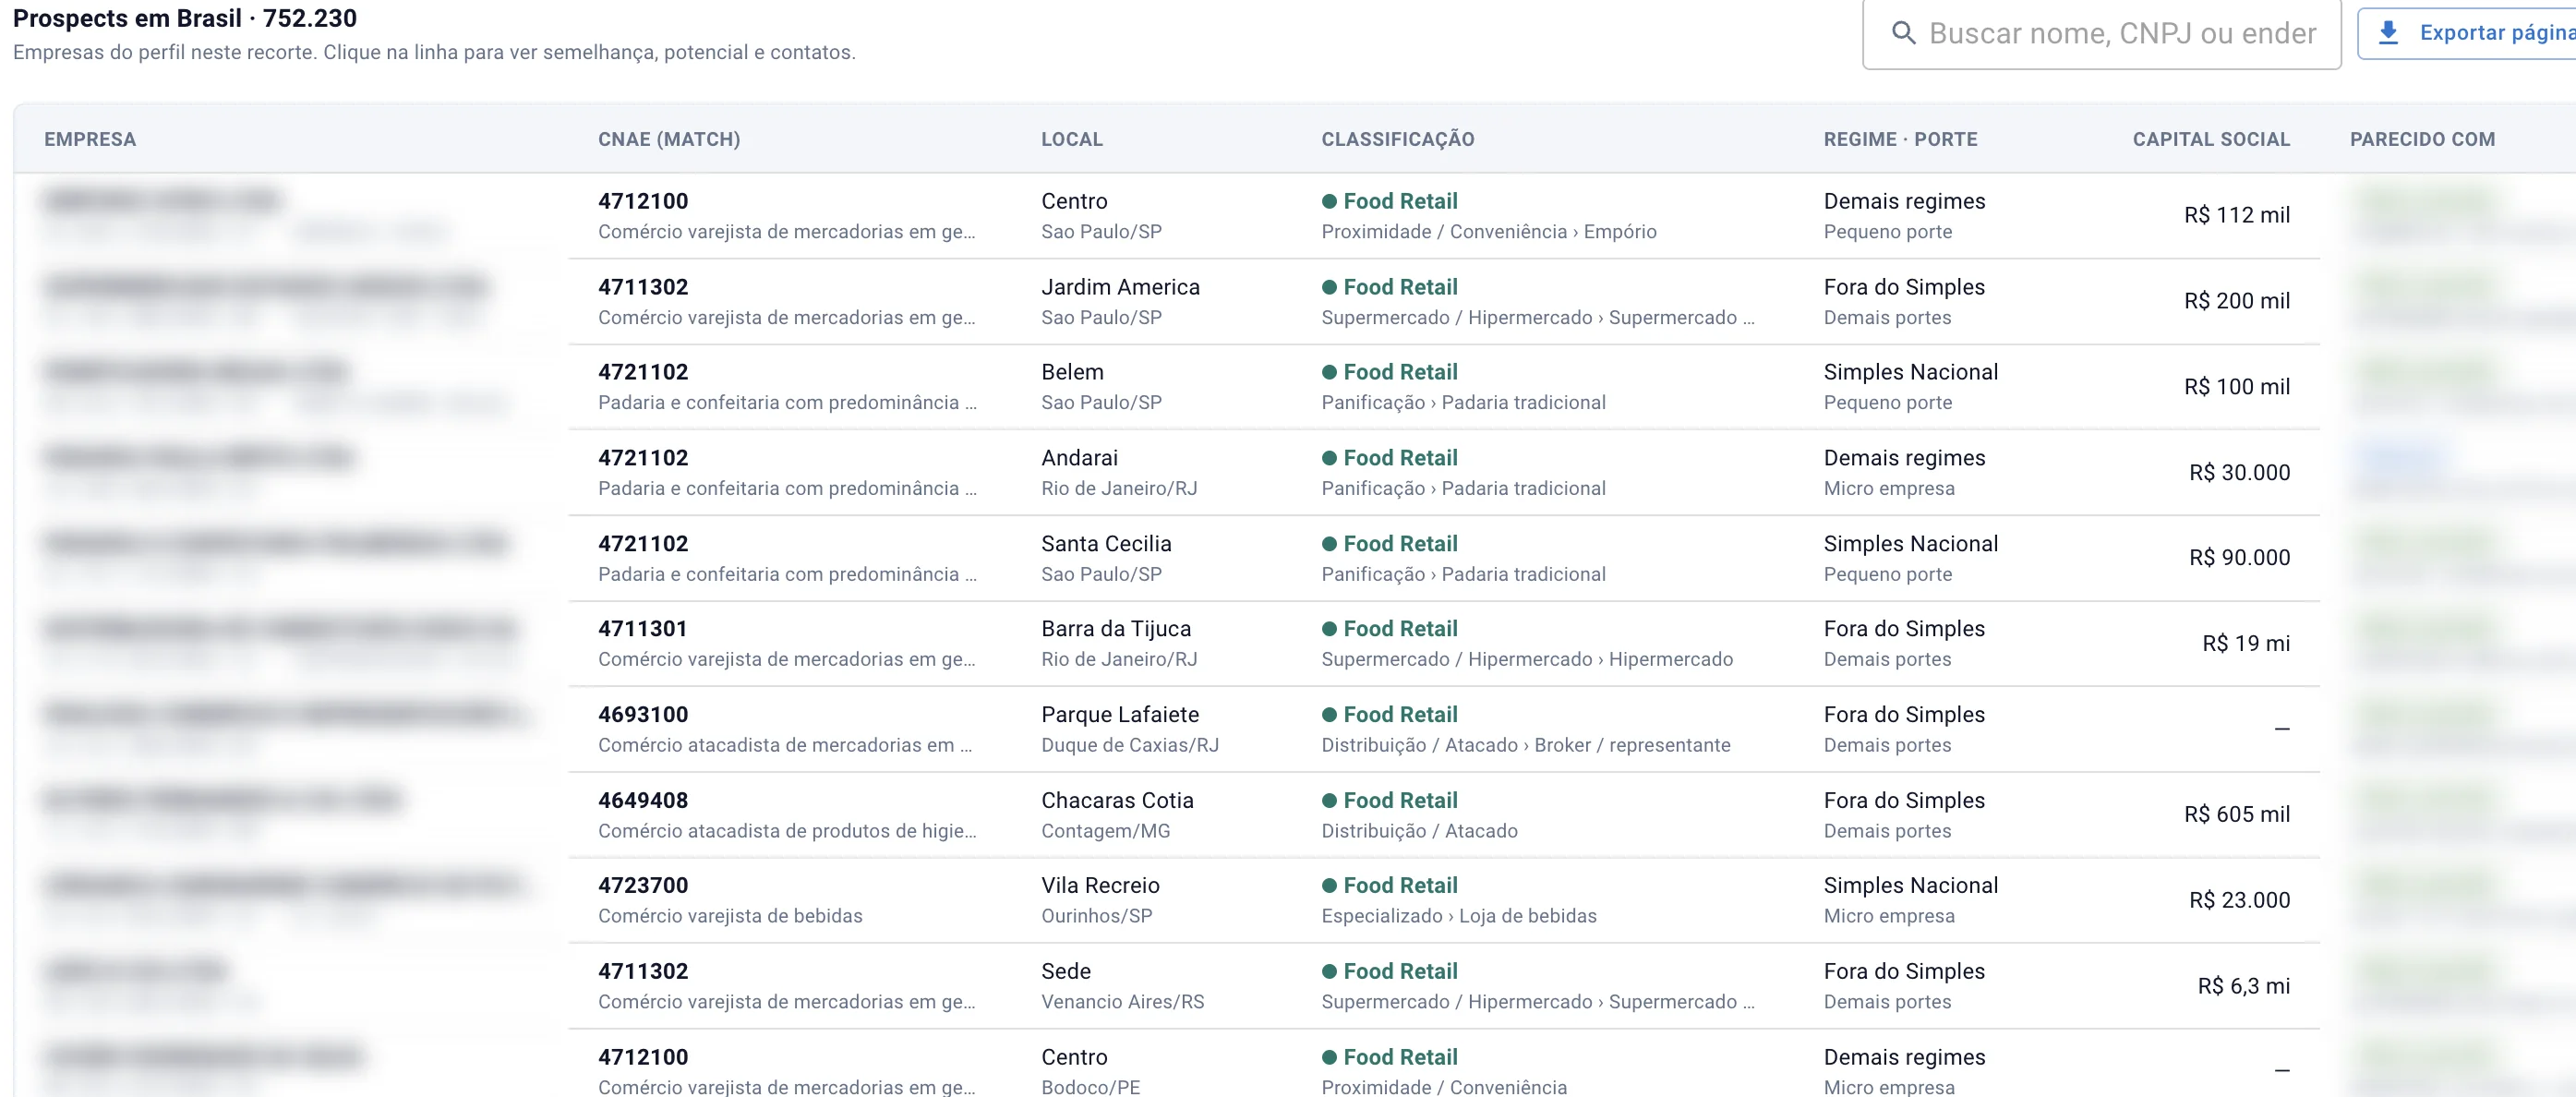Screen dimensions: 2576x1097
Task: Click the R$ 100 mil capital value
Action: click(2236, 386)
